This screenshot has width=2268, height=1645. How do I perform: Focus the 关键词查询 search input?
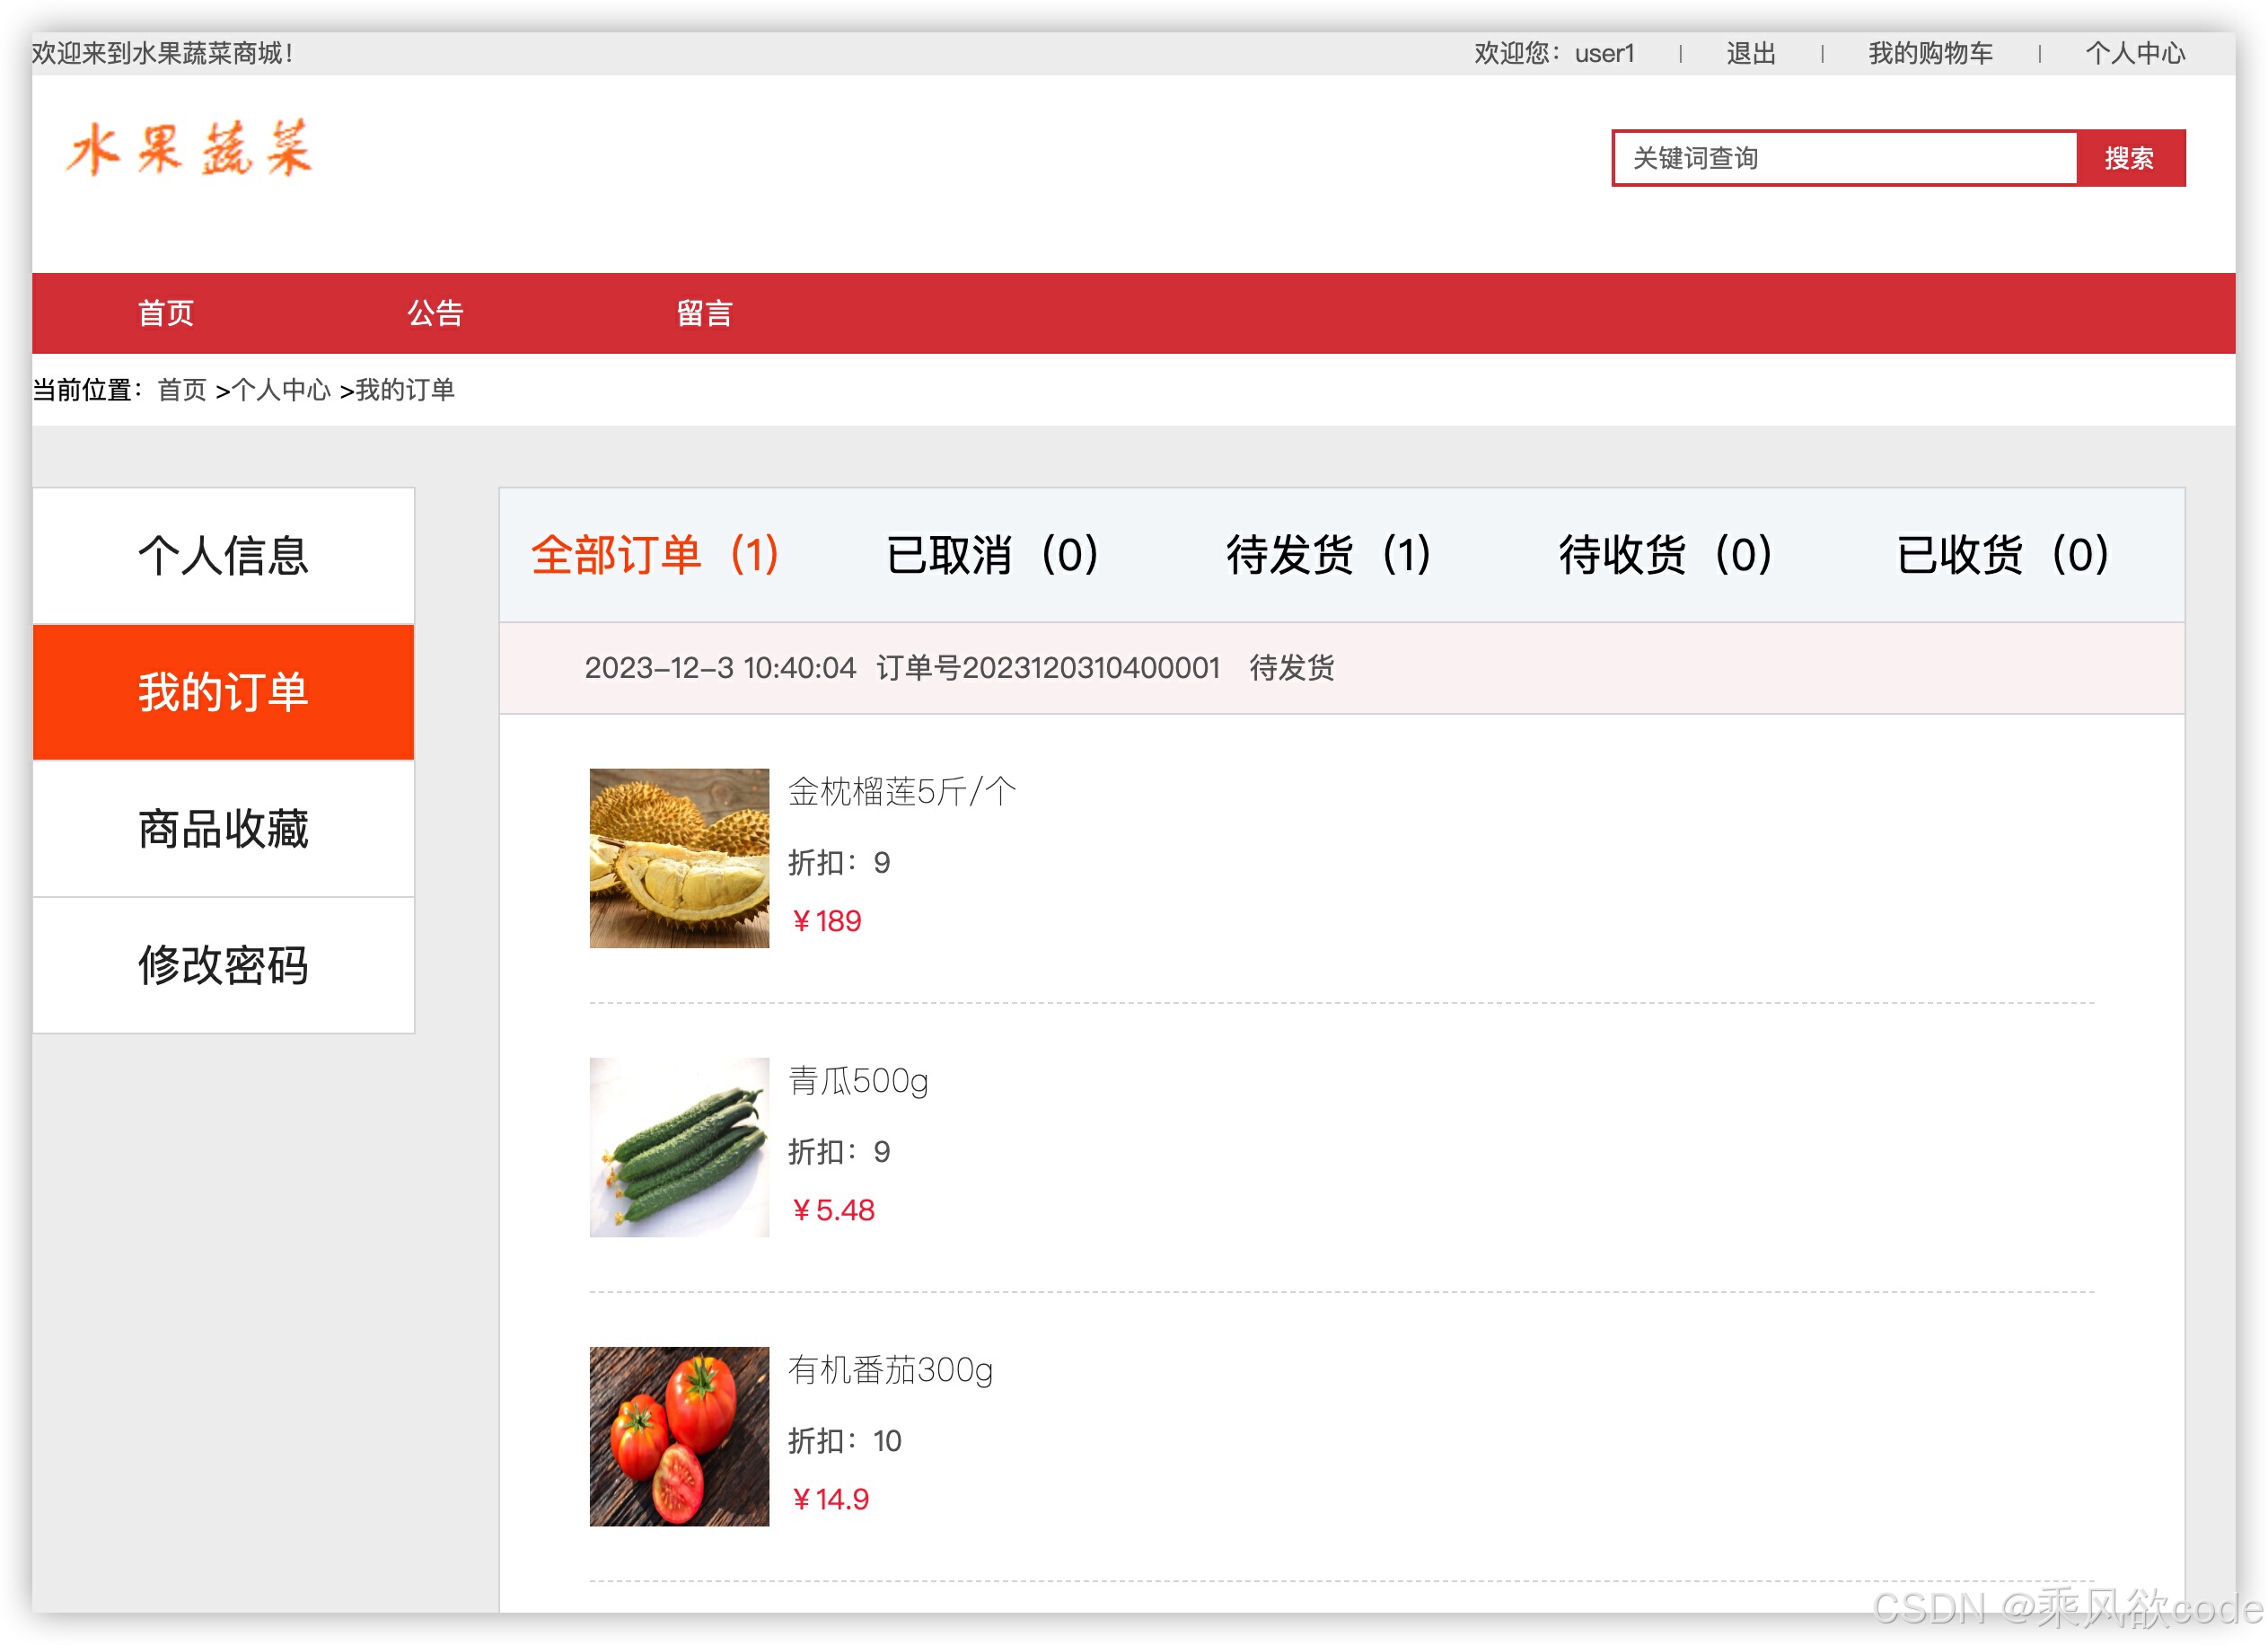click(x=1844, y=158)
